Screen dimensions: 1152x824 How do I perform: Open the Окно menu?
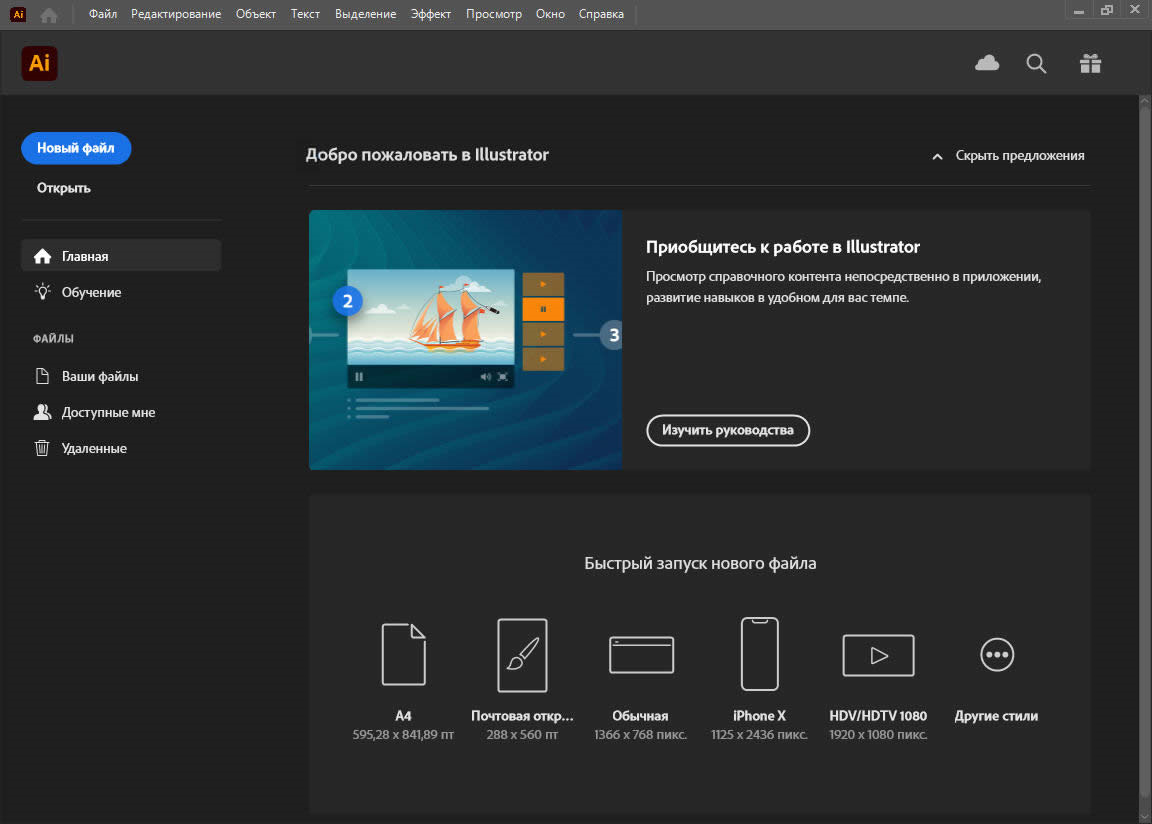pos(550,14)
